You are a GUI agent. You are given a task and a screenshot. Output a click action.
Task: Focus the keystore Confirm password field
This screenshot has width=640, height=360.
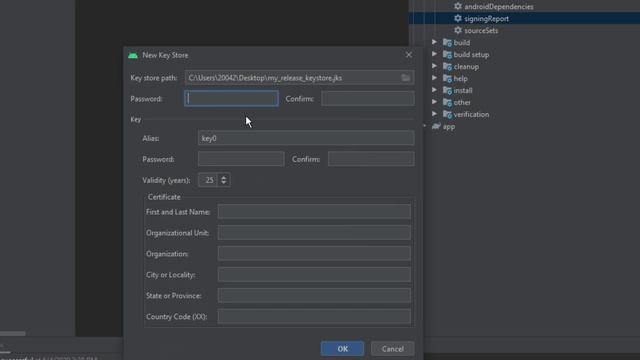(x=368, y=99)
